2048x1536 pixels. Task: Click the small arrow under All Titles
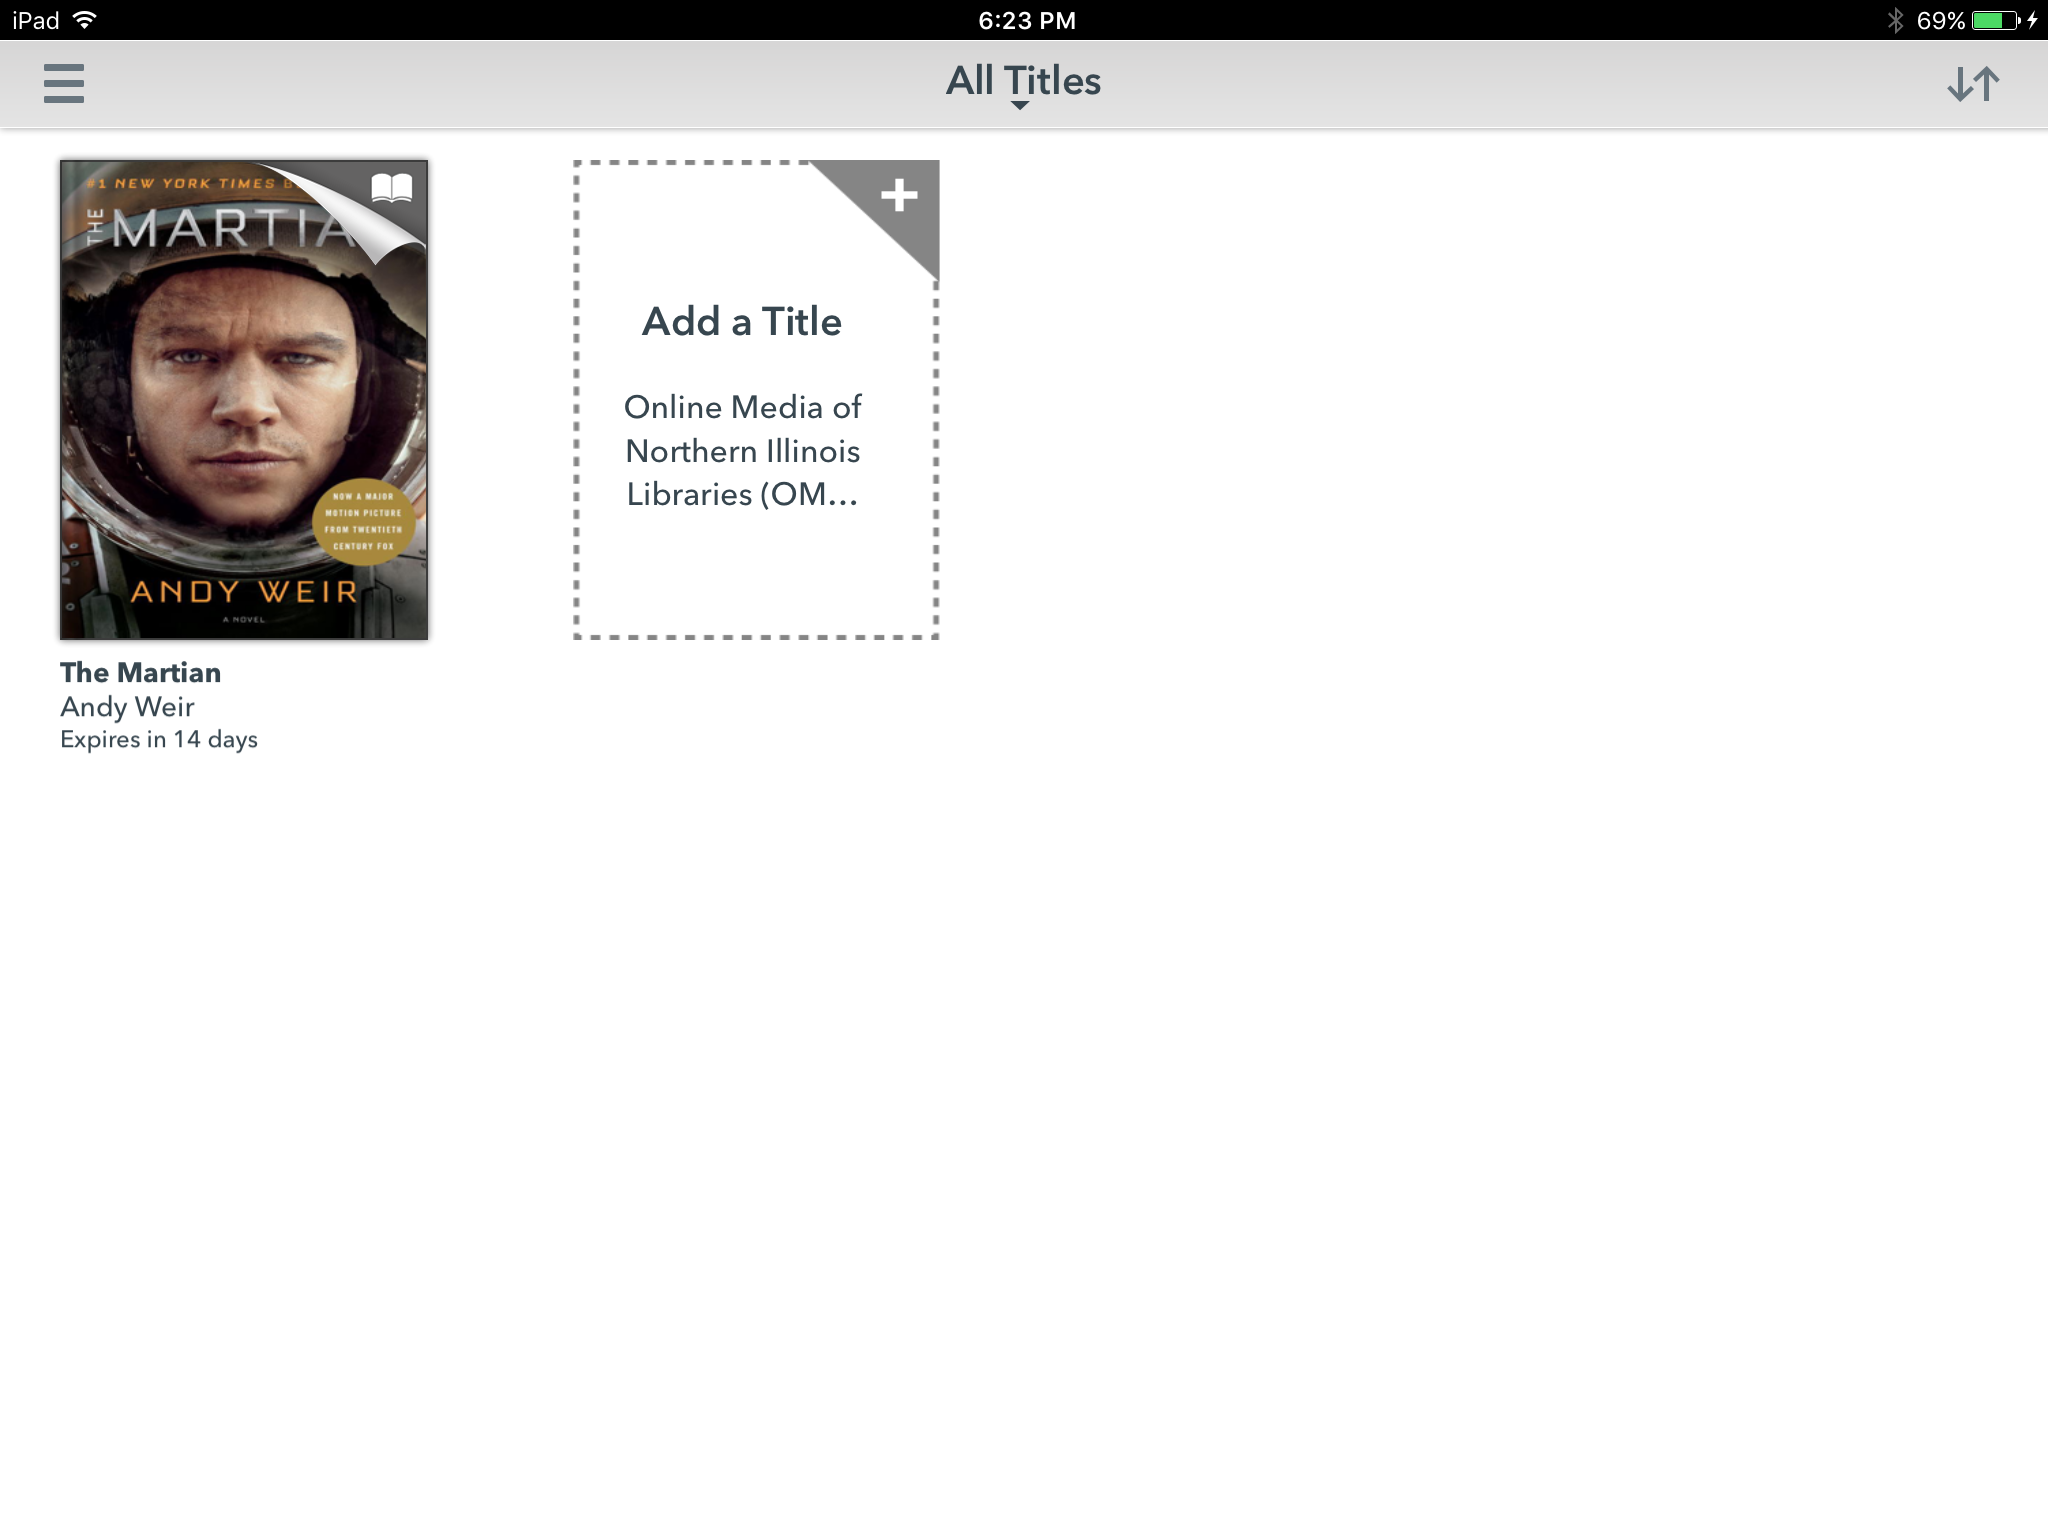[x=1019, y=106]
